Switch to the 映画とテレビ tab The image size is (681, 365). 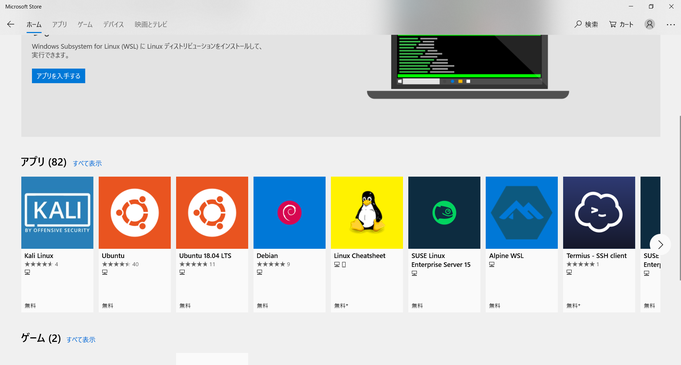(151, 24)
